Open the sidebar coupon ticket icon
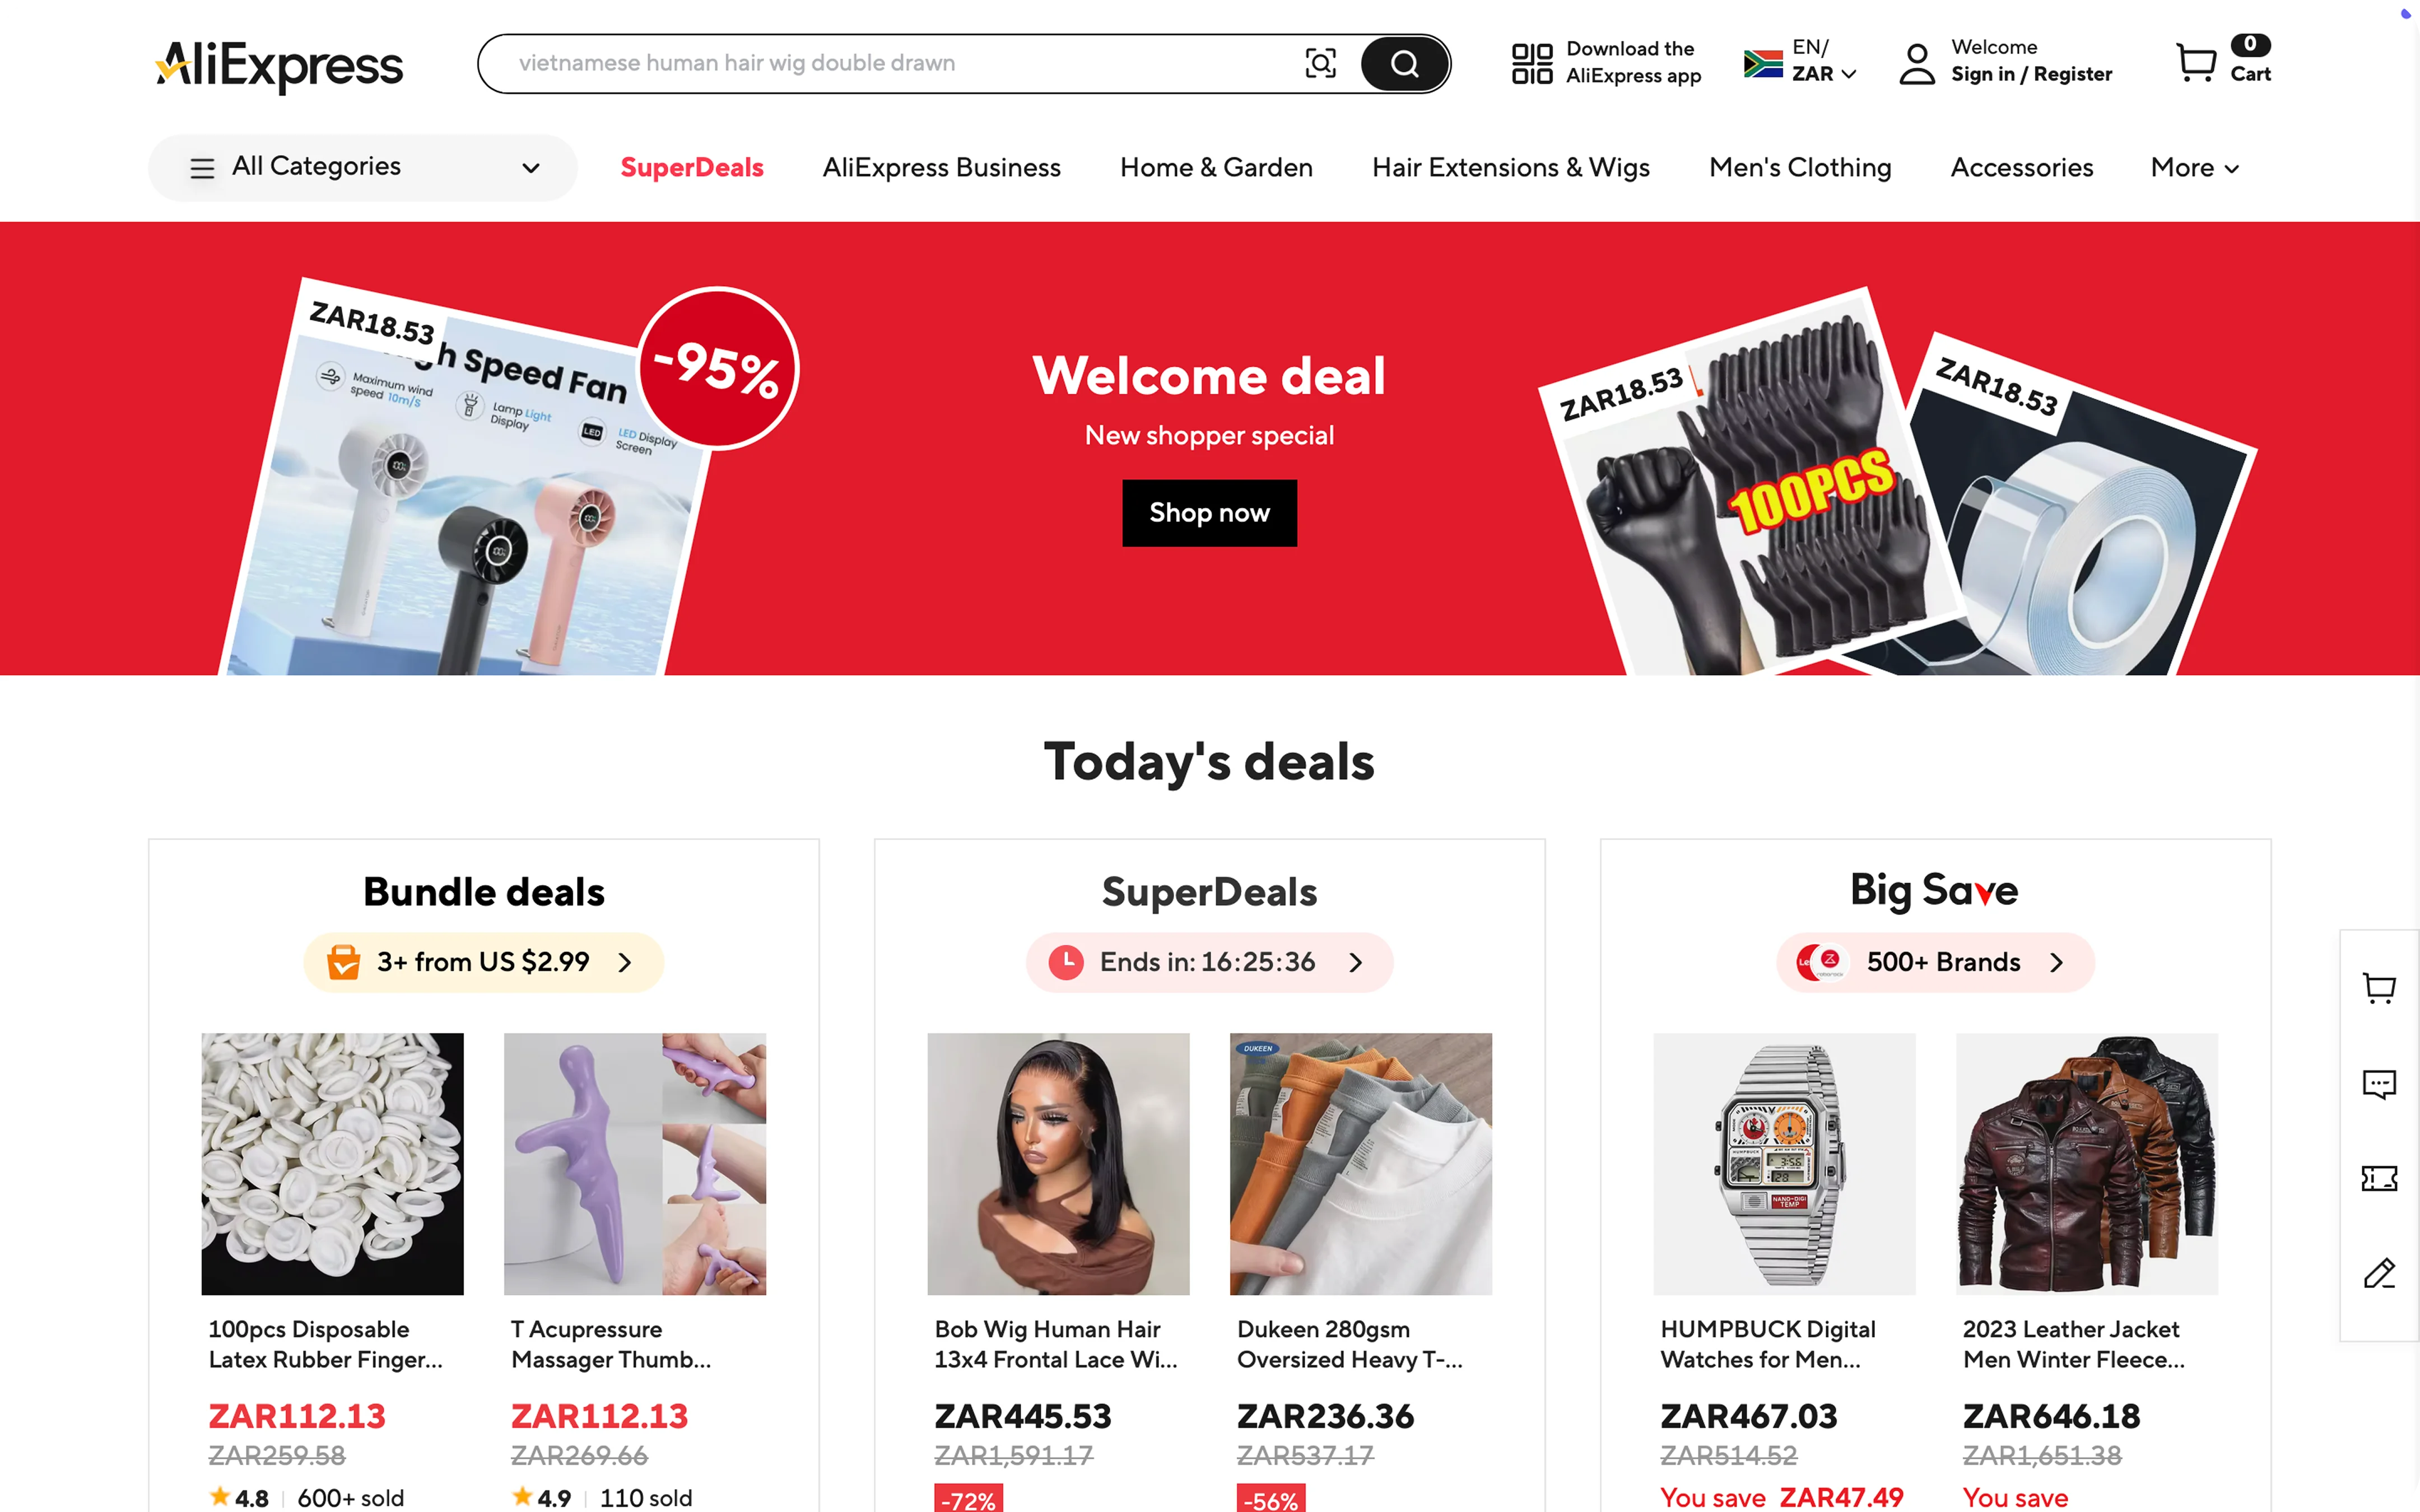This screenshot has width=2420, height=1512. pos(2379,1178)
